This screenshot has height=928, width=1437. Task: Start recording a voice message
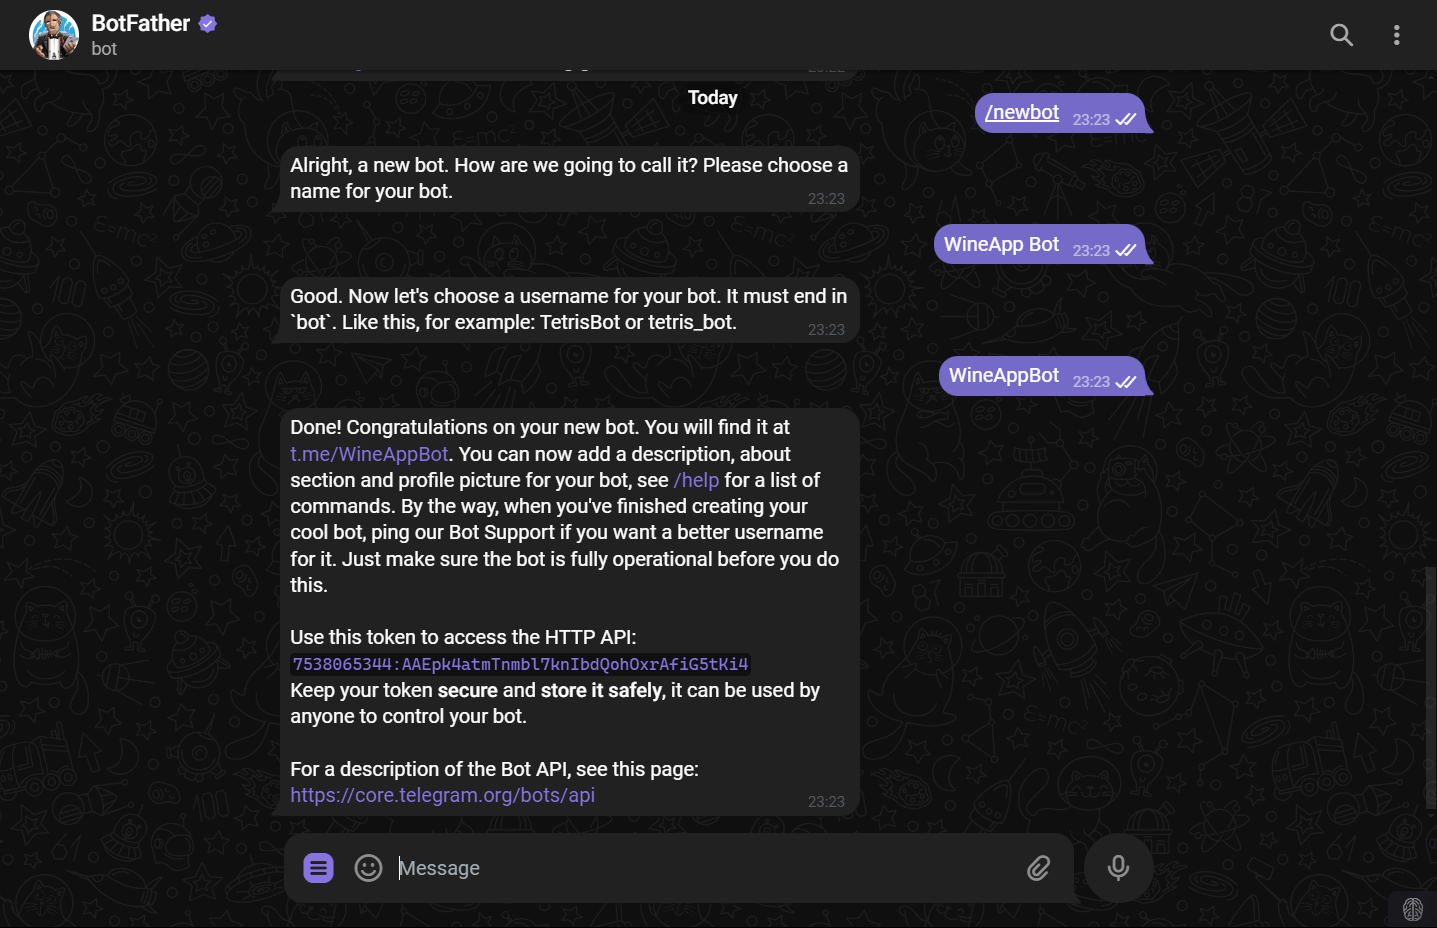(1117, 868)
